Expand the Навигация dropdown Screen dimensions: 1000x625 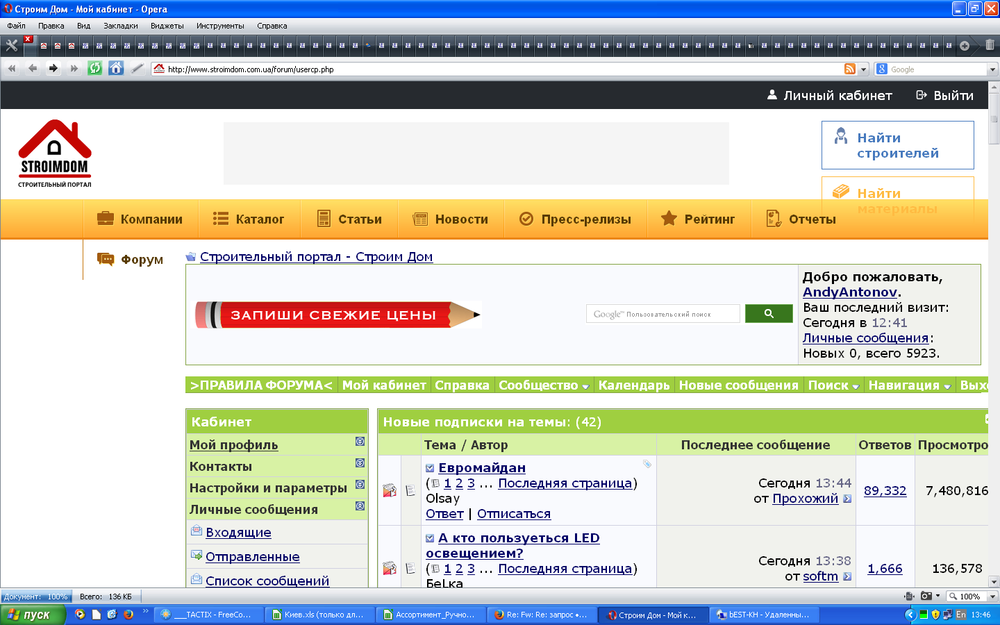click(x=910, y=384)
